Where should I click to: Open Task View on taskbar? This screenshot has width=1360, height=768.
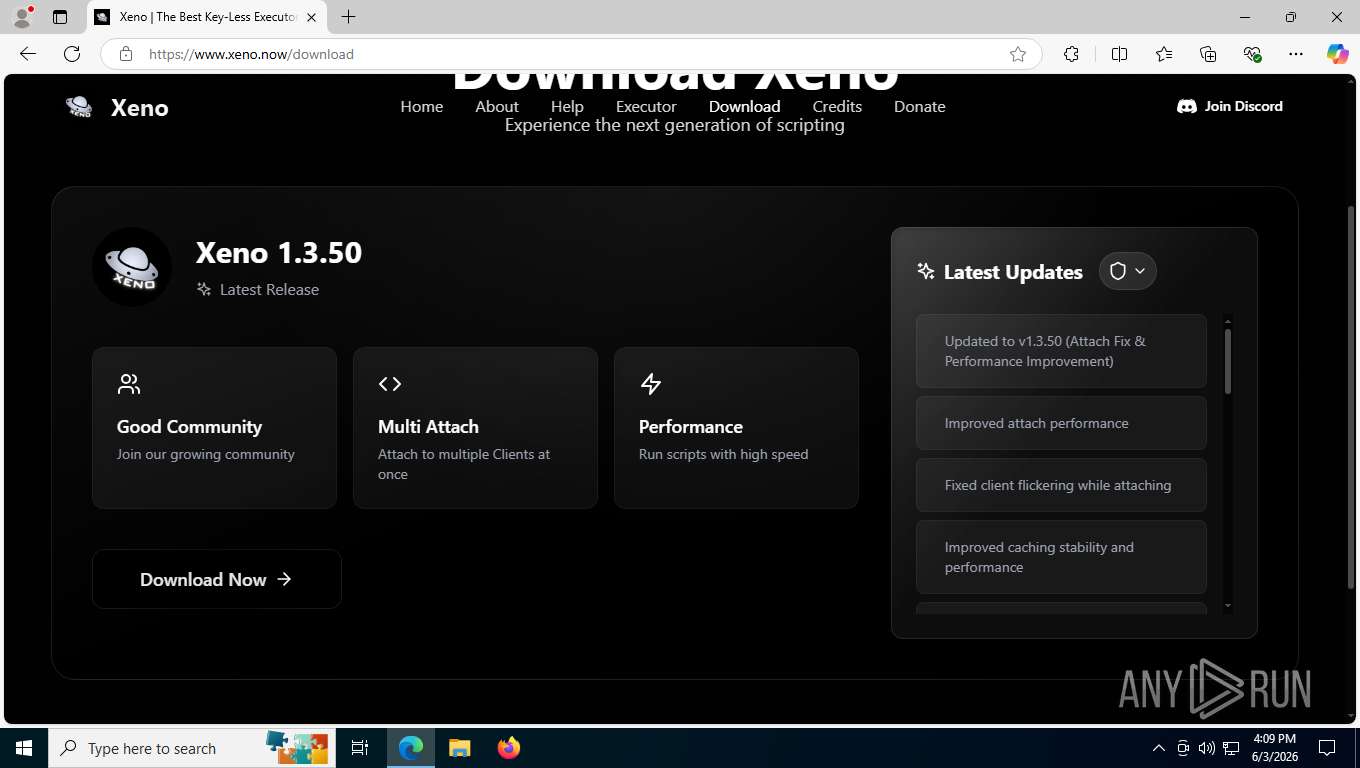pos(360,748)
